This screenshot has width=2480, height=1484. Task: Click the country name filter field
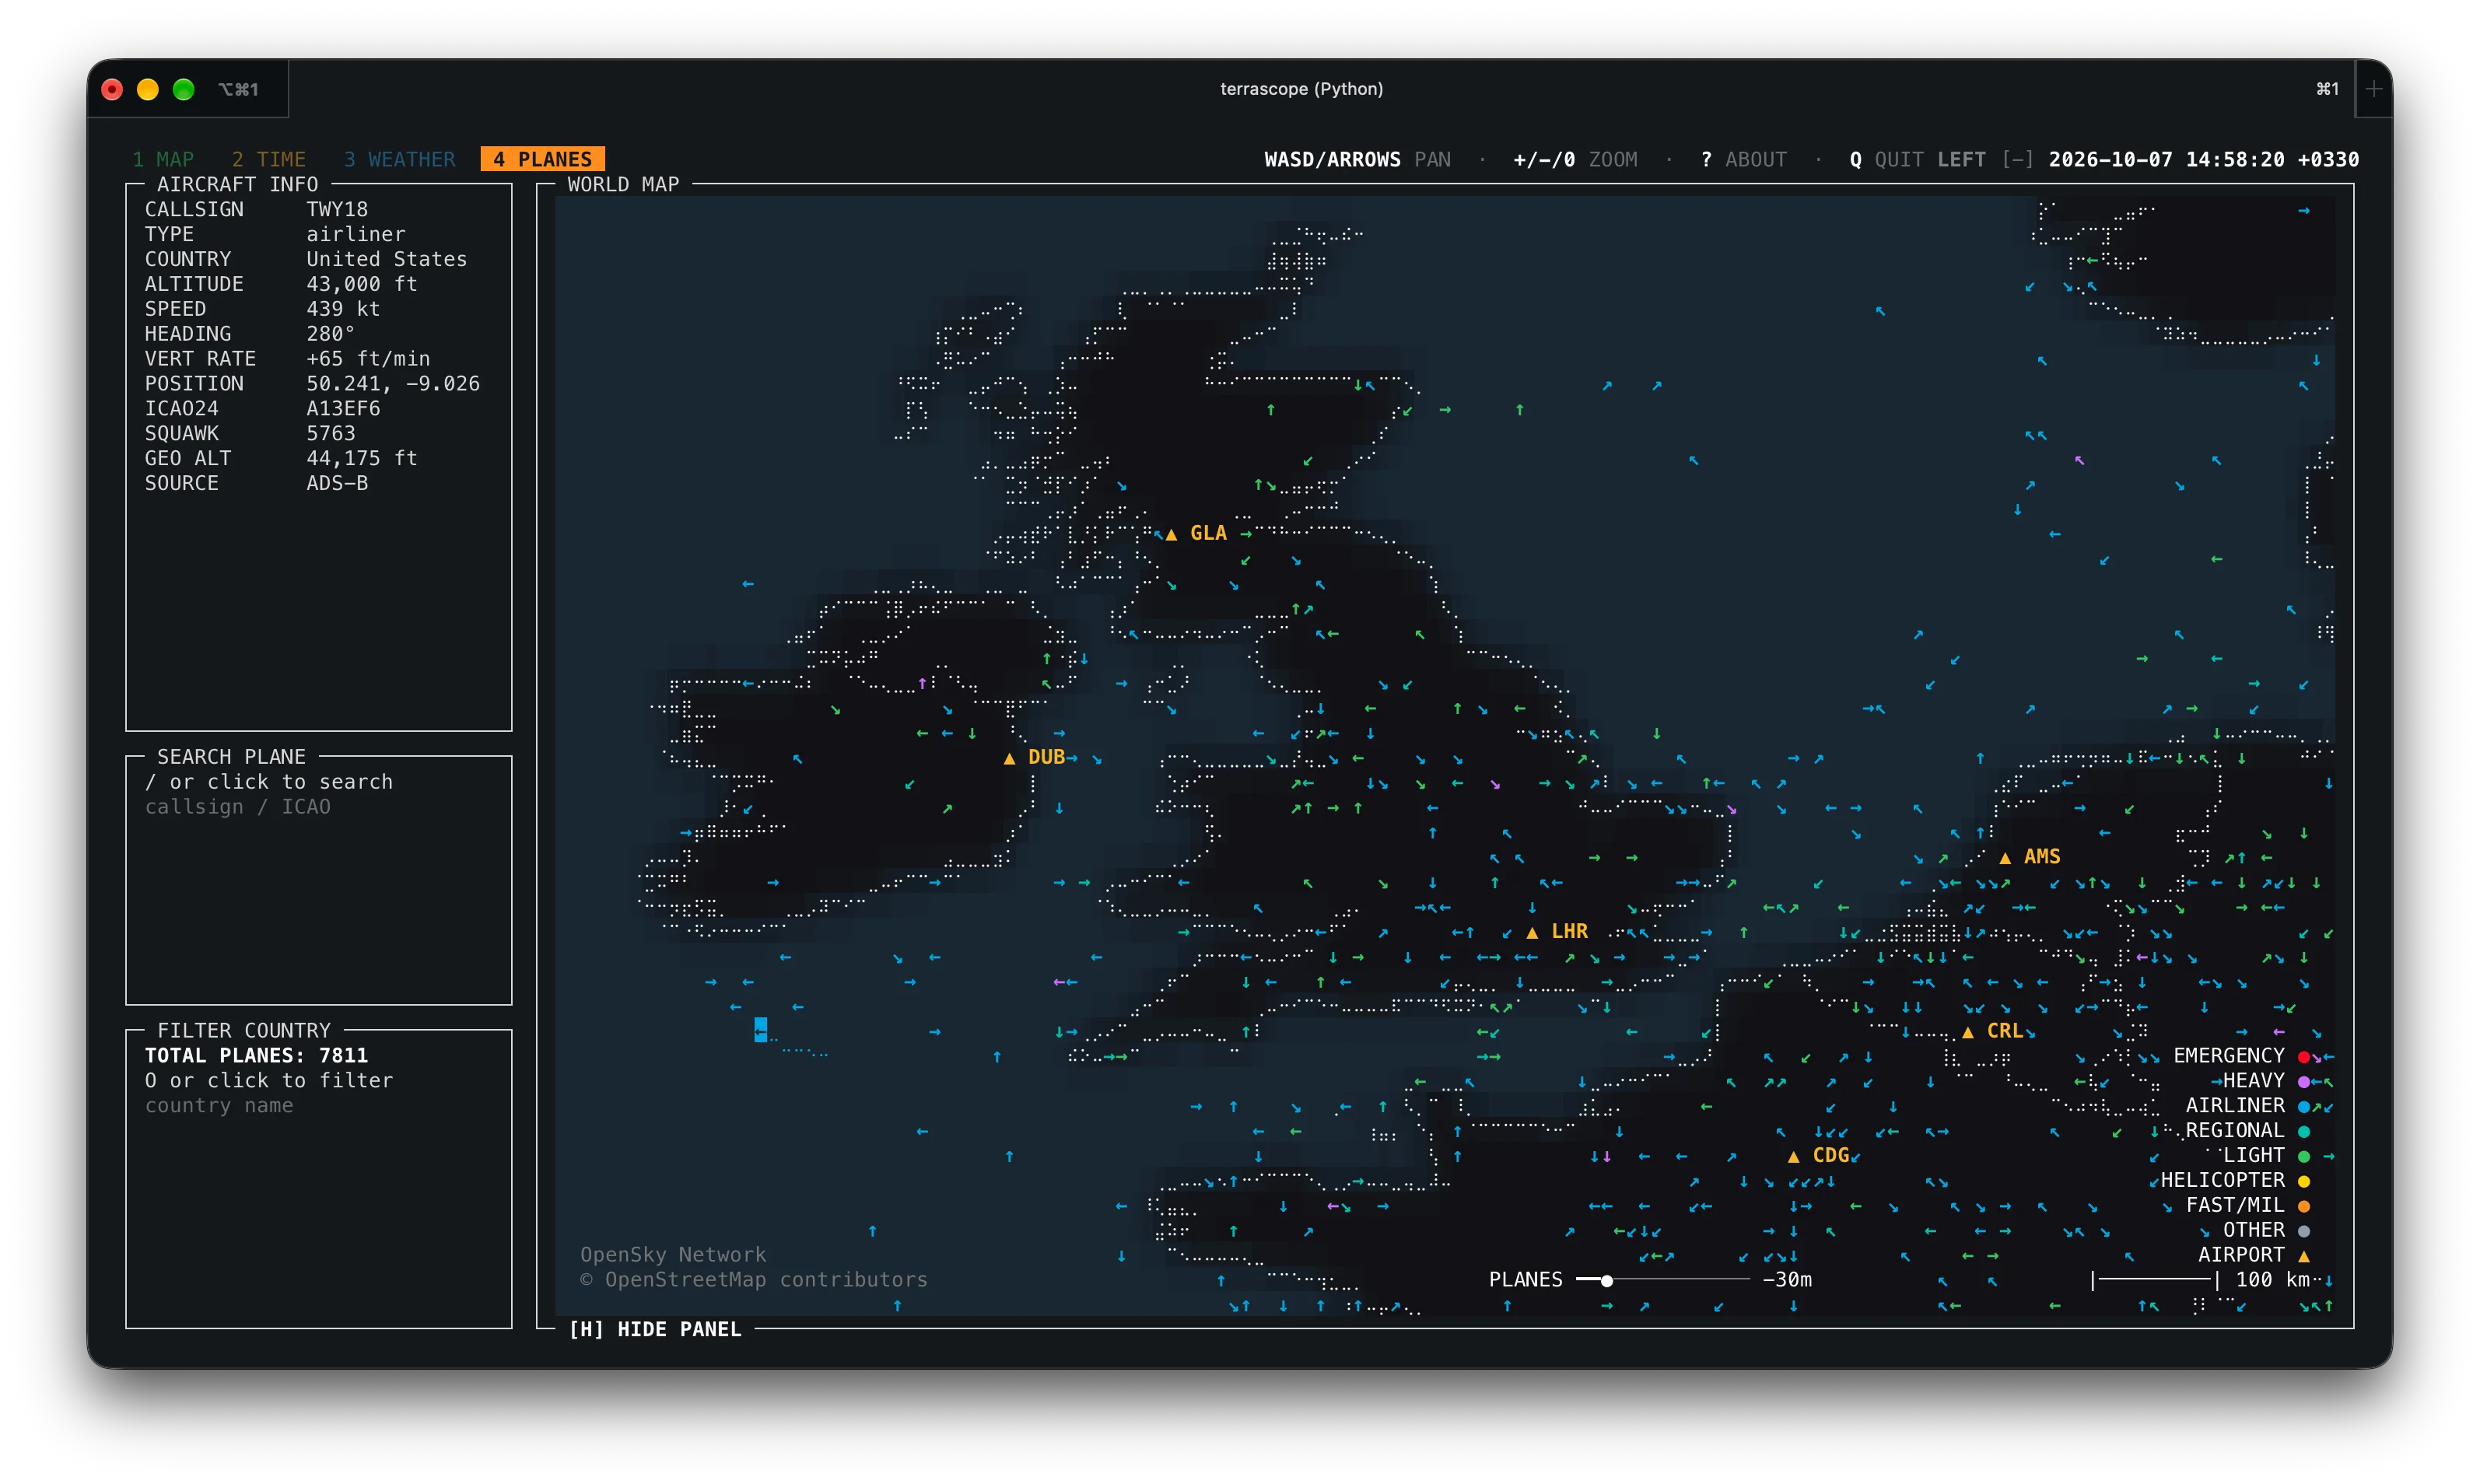pos(219,1105)
